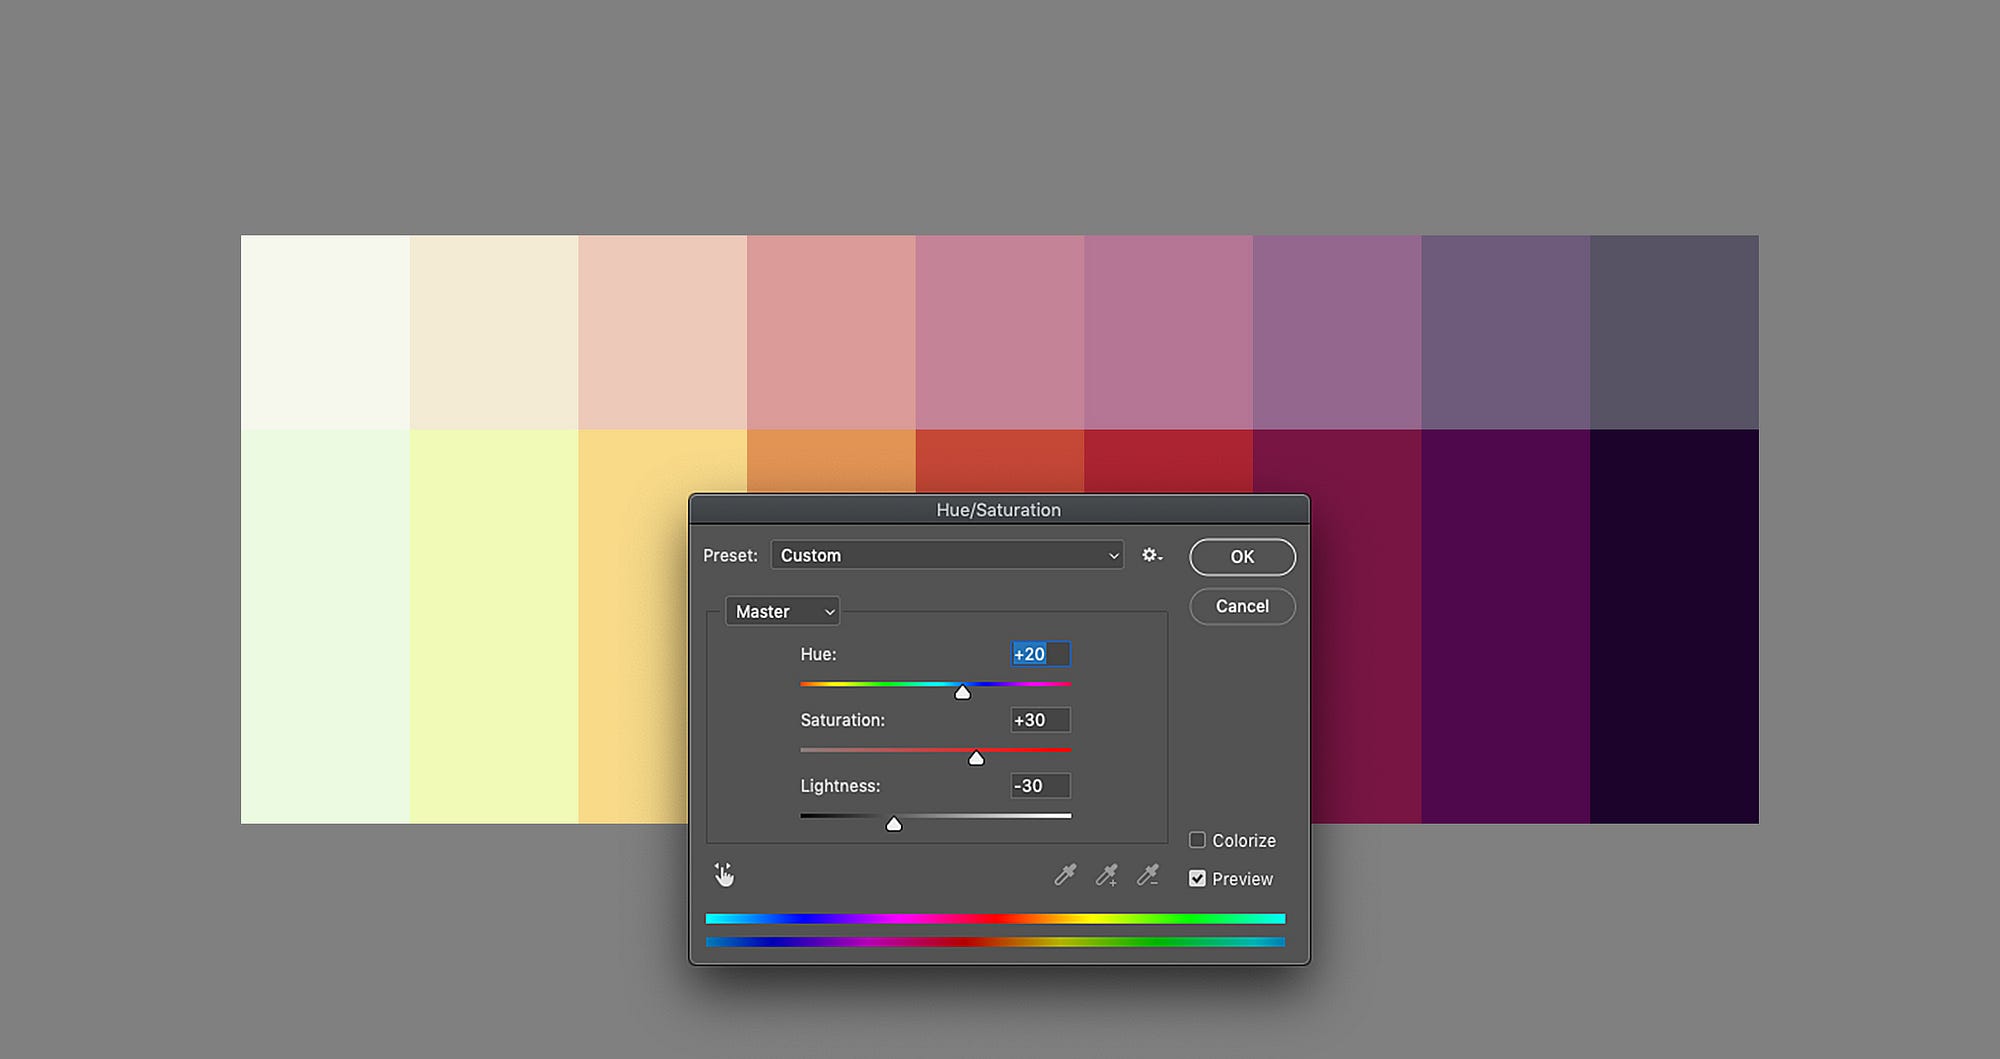2000x1059 pixels.
Task: Click the lower adjusted color bar
Action: click(x=995, y=942)
